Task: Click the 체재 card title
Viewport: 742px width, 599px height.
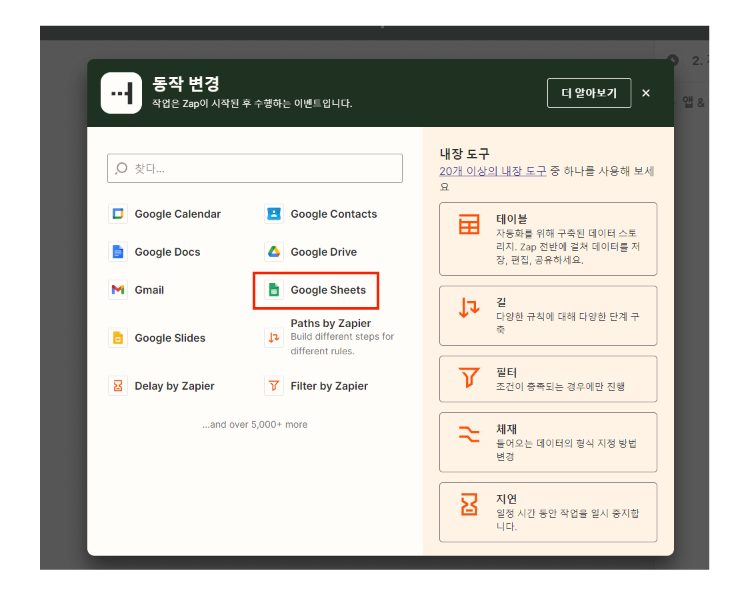Action: 506,429
